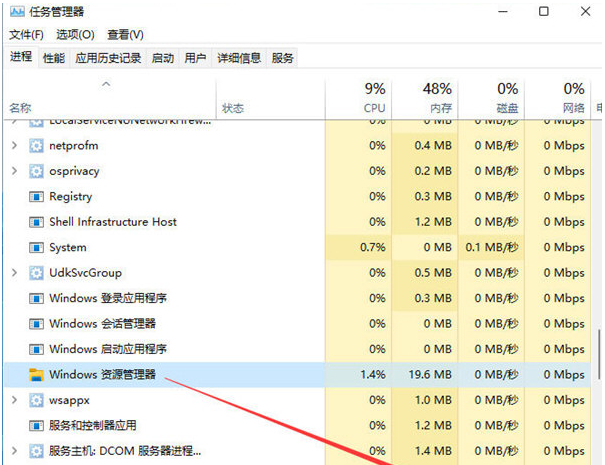Click the Windows 资源管理器 folder icon
This screenshot has height=465, width=605.
point(36,375)
